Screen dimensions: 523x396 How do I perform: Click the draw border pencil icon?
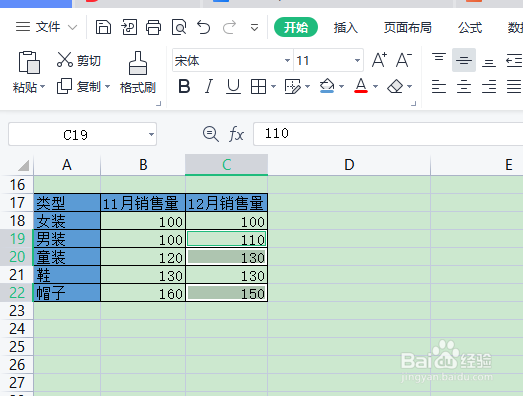point(293,87)
